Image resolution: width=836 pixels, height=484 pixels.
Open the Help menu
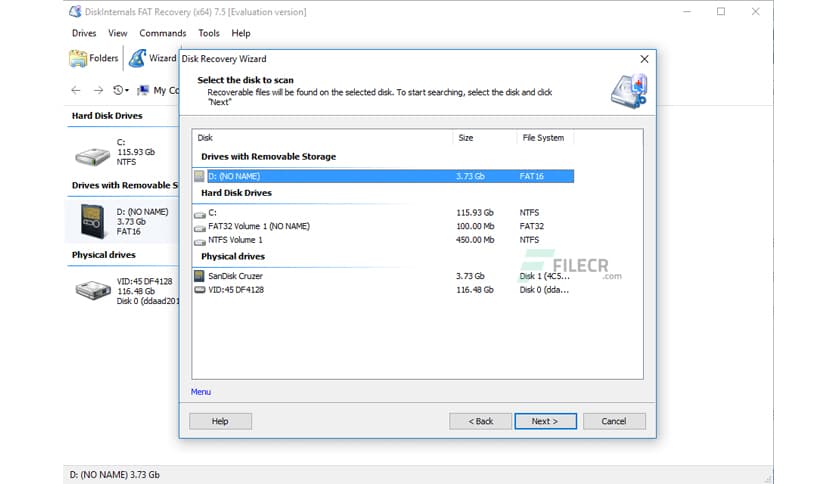click(240, 33)
